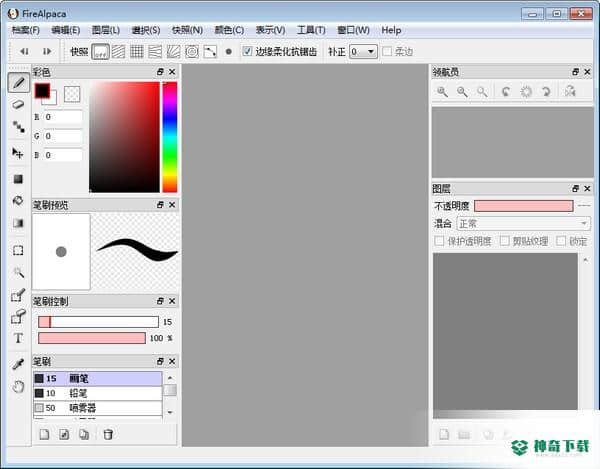This screenshot has height=469, width=600.
Task: Enable concentric circle snap
Action: (x=192, y=51)
